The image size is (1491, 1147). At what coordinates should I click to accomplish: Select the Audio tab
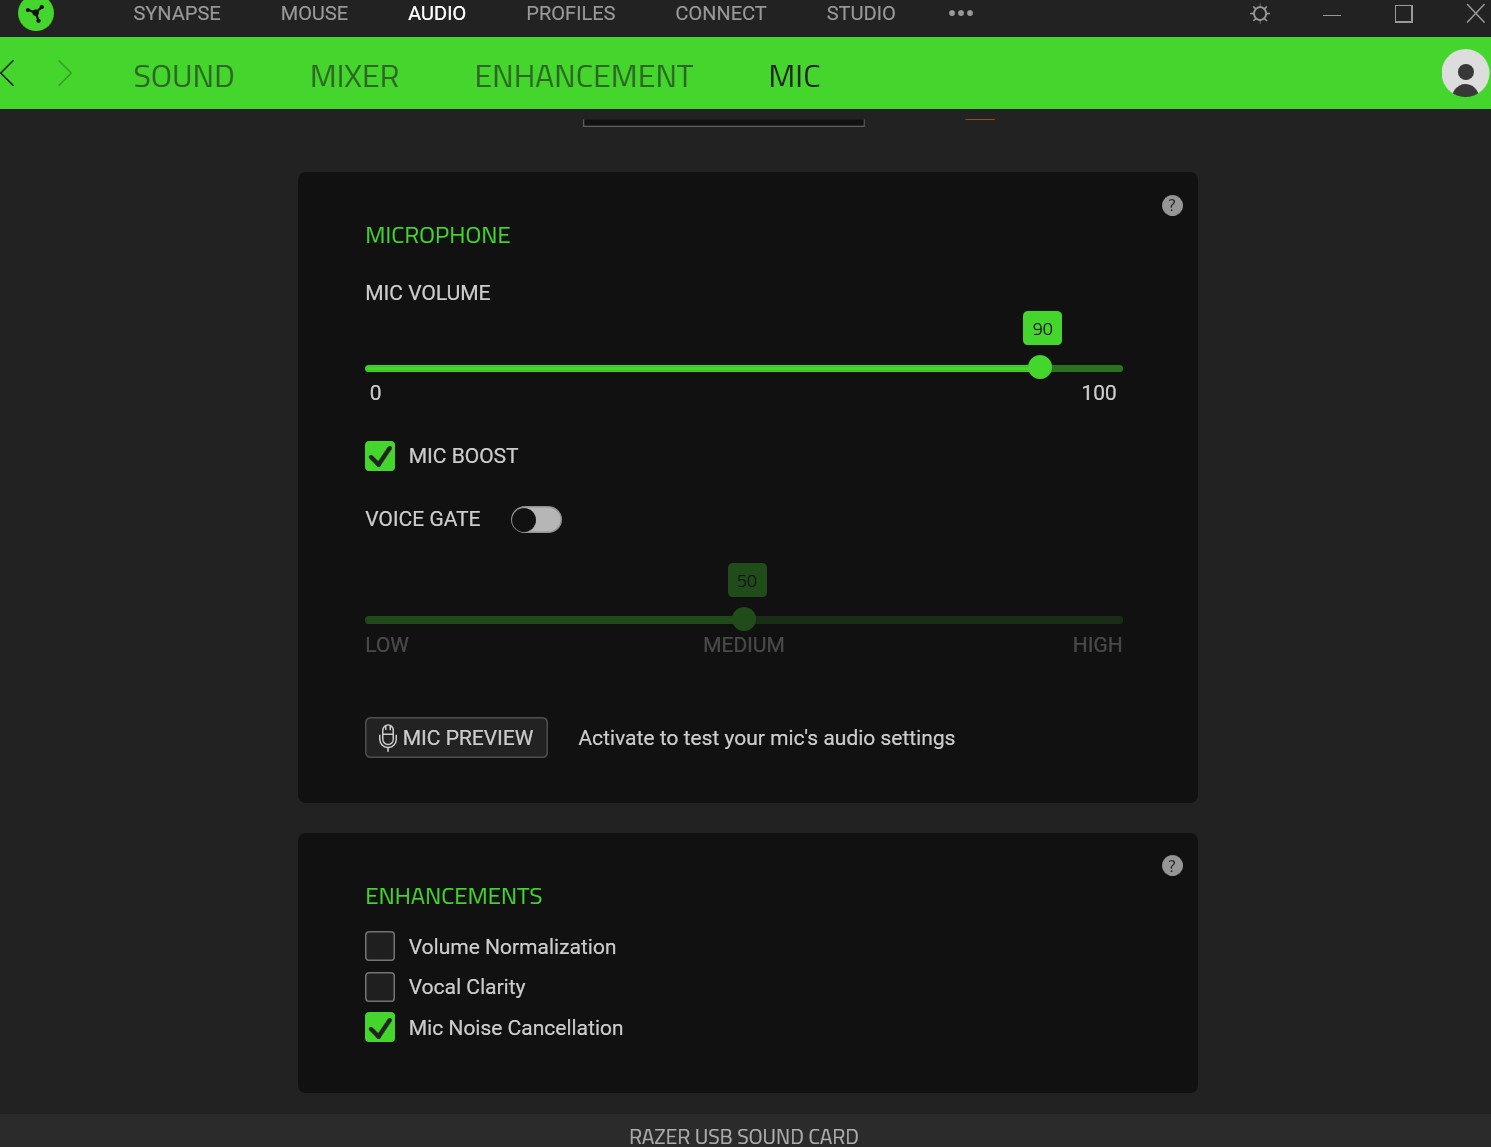tap(437, 14)
